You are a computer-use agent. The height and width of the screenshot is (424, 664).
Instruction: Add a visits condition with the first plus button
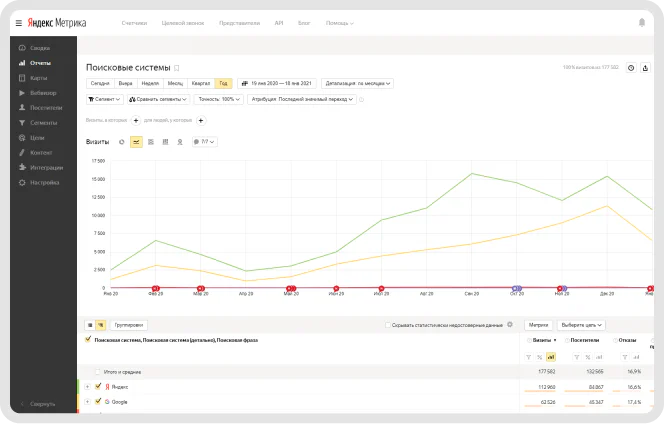pyautogui.click(x=136, y=121)
